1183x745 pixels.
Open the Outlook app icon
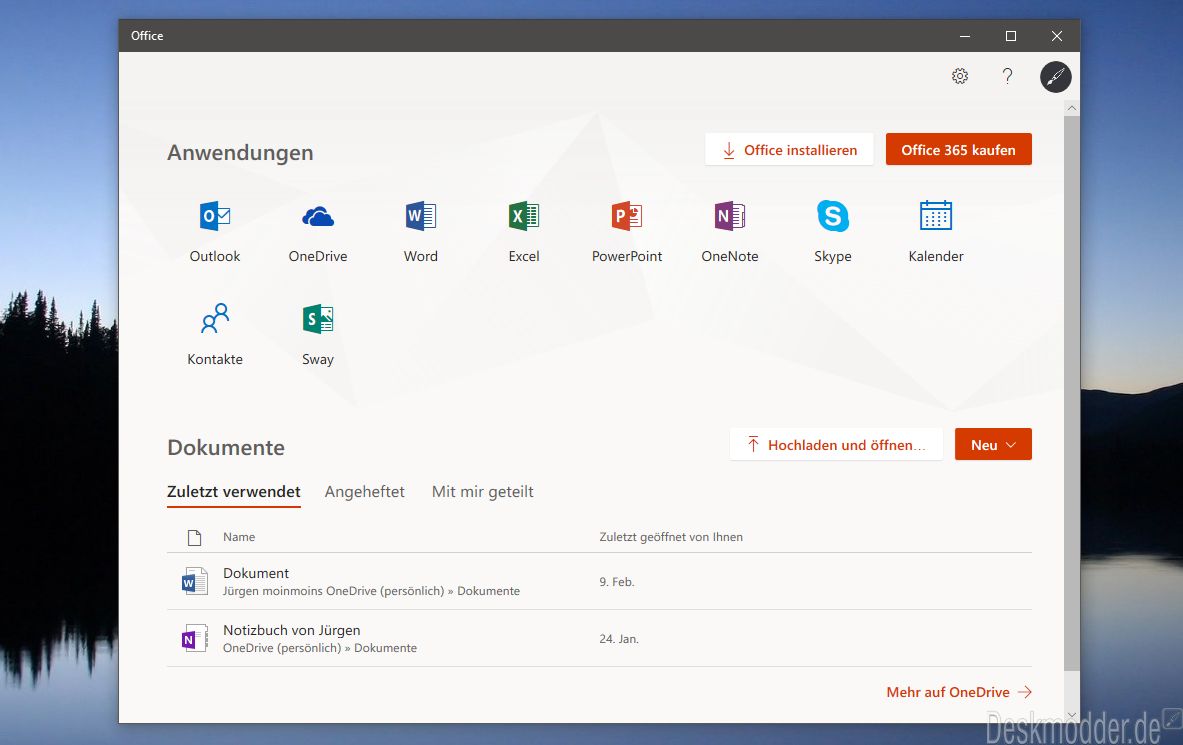click(x=214, y=217)
